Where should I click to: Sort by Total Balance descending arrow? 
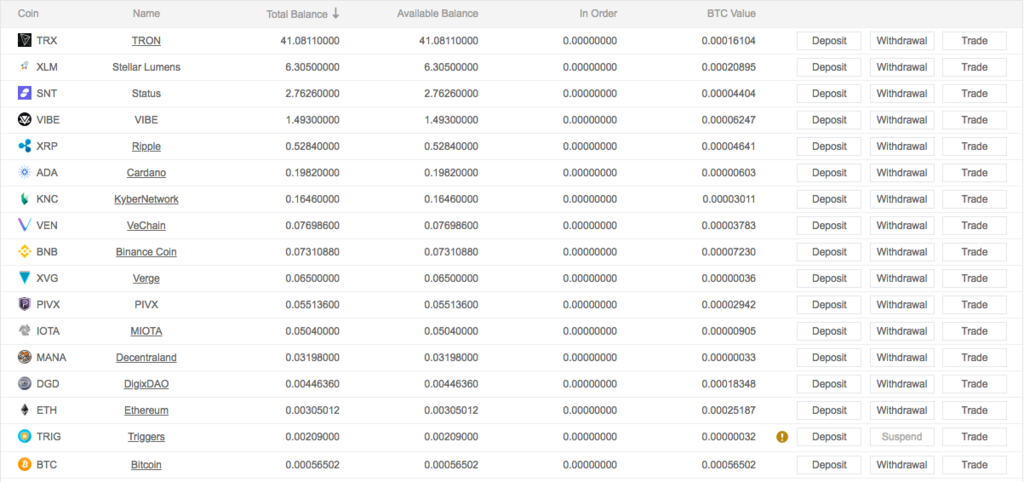click(336, 13)
